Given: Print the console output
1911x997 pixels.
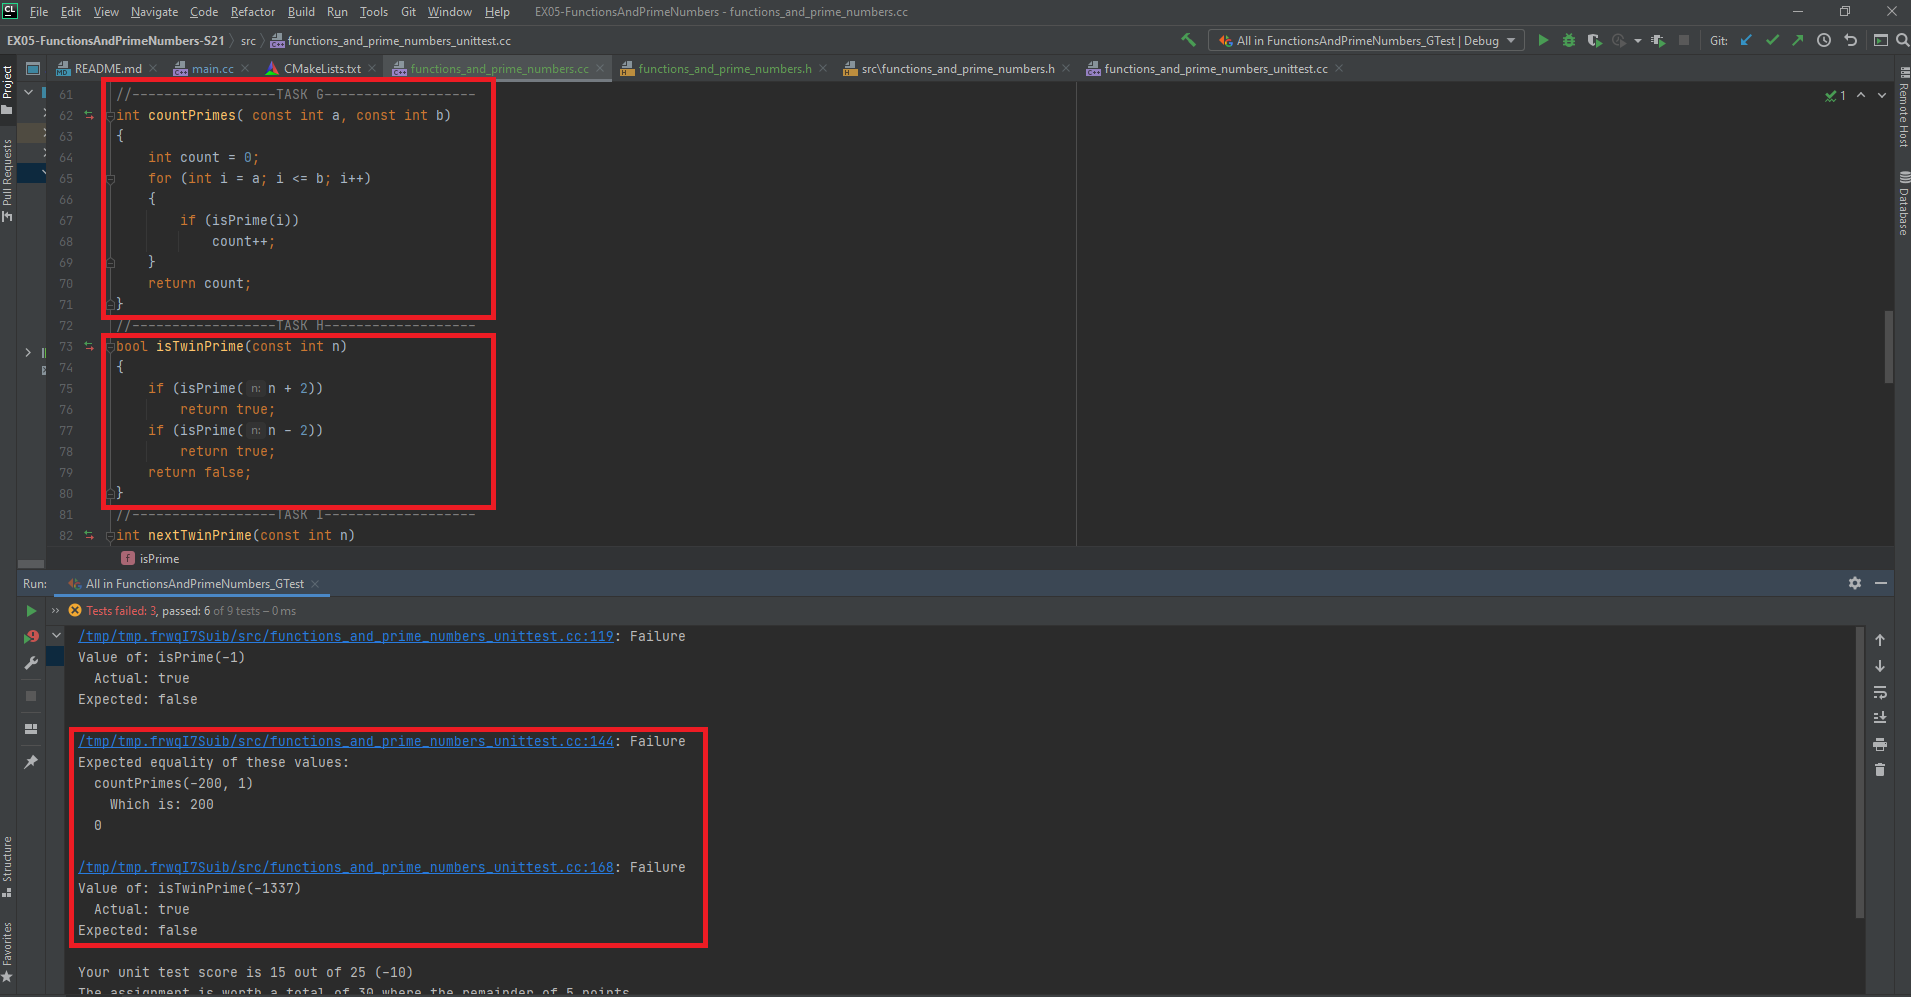Looking at the screenshot, I should point(1880,744).
